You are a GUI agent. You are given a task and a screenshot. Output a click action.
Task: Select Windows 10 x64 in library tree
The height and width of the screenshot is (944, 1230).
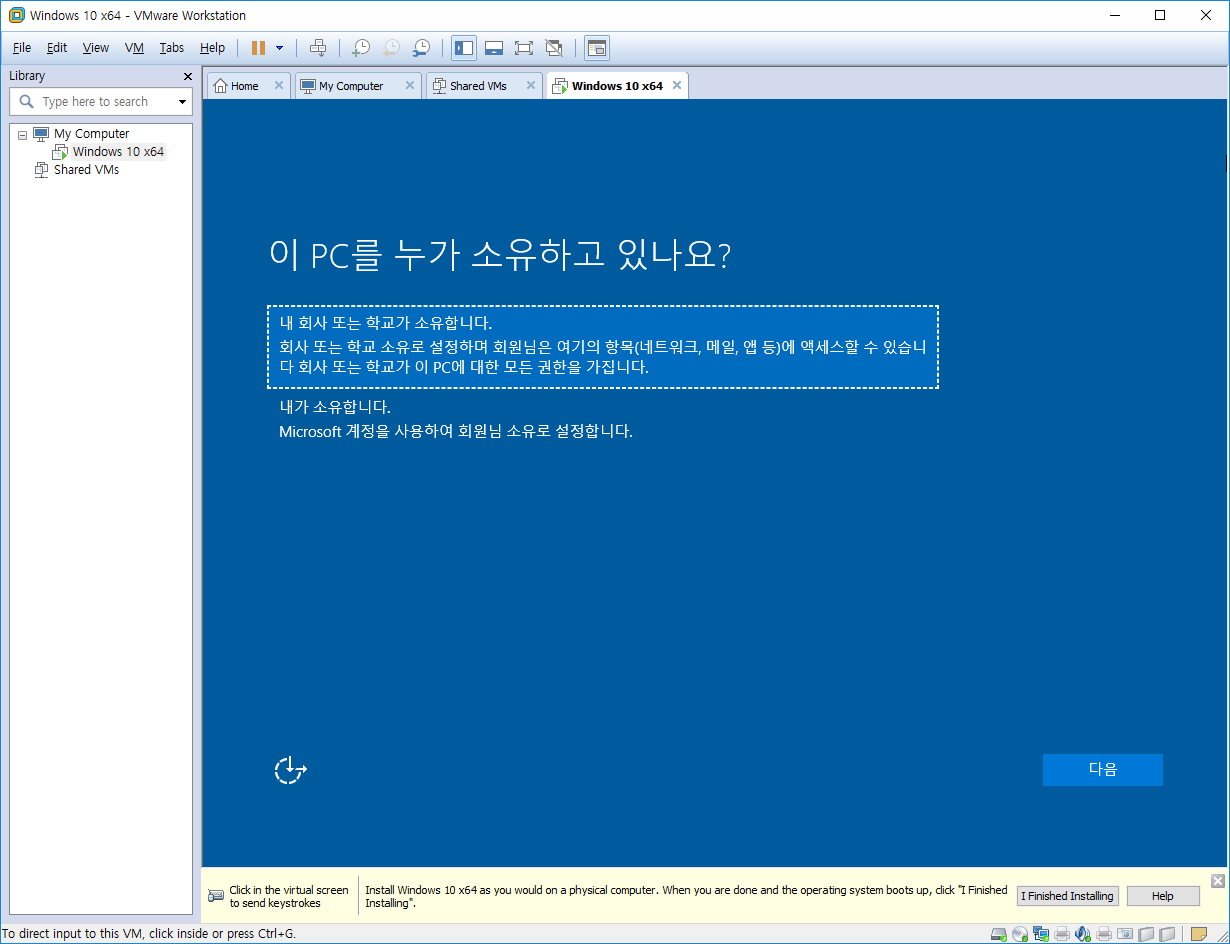click(118, 152)
